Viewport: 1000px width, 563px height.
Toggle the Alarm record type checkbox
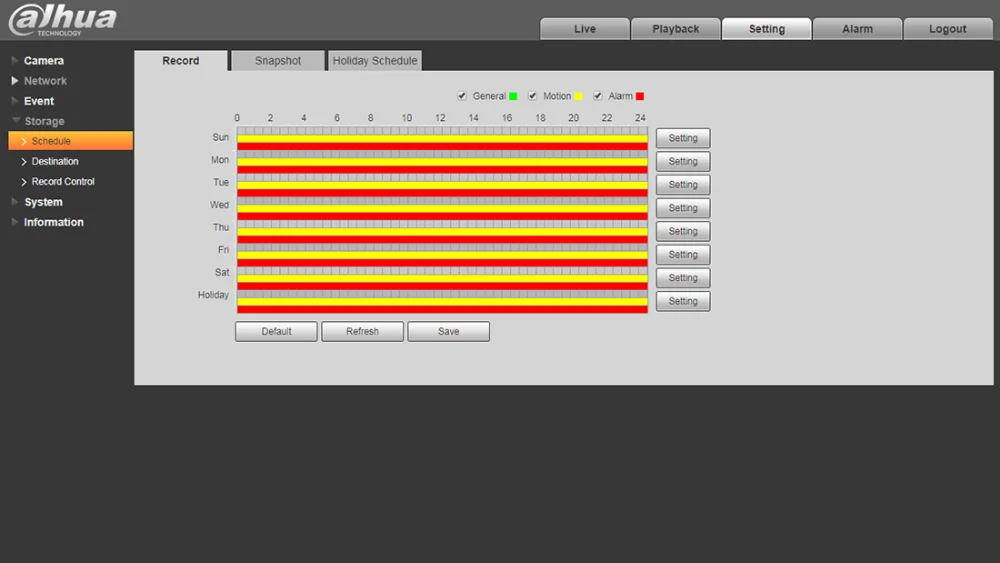pyautogui.click(x=598, y=96)
